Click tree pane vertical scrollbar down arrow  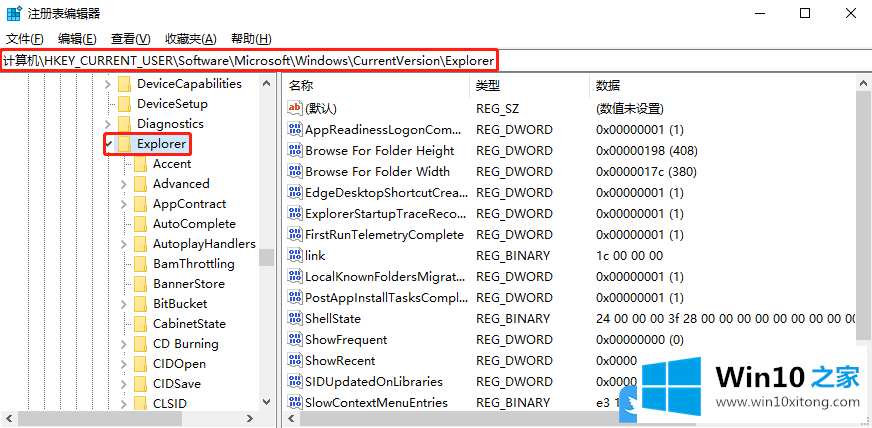point(266,402)
